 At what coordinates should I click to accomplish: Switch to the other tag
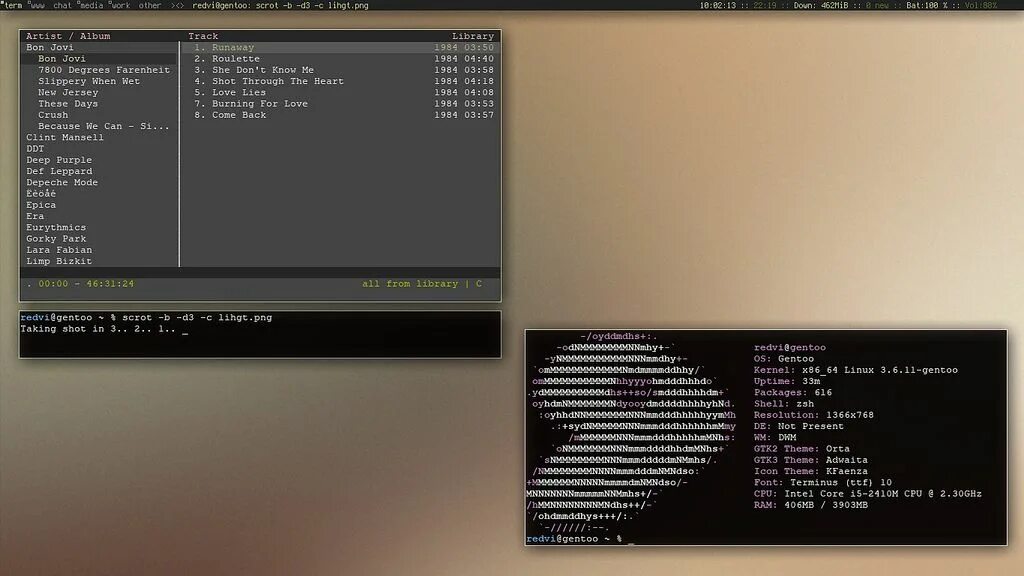(150, 5)
